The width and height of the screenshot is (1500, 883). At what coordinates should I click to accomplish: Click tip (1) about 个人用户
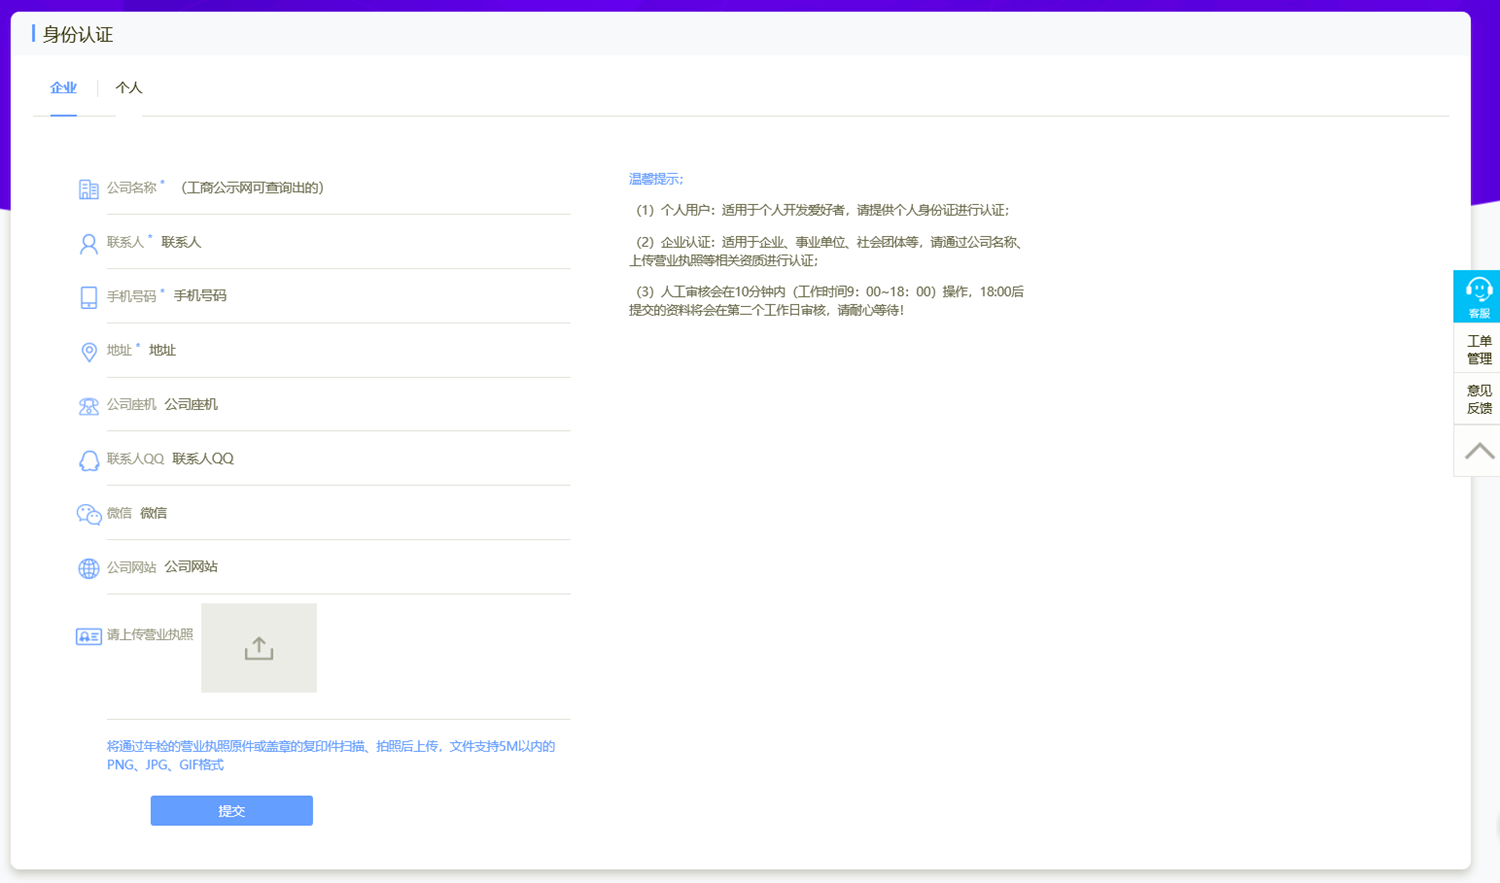click(823, 210)
